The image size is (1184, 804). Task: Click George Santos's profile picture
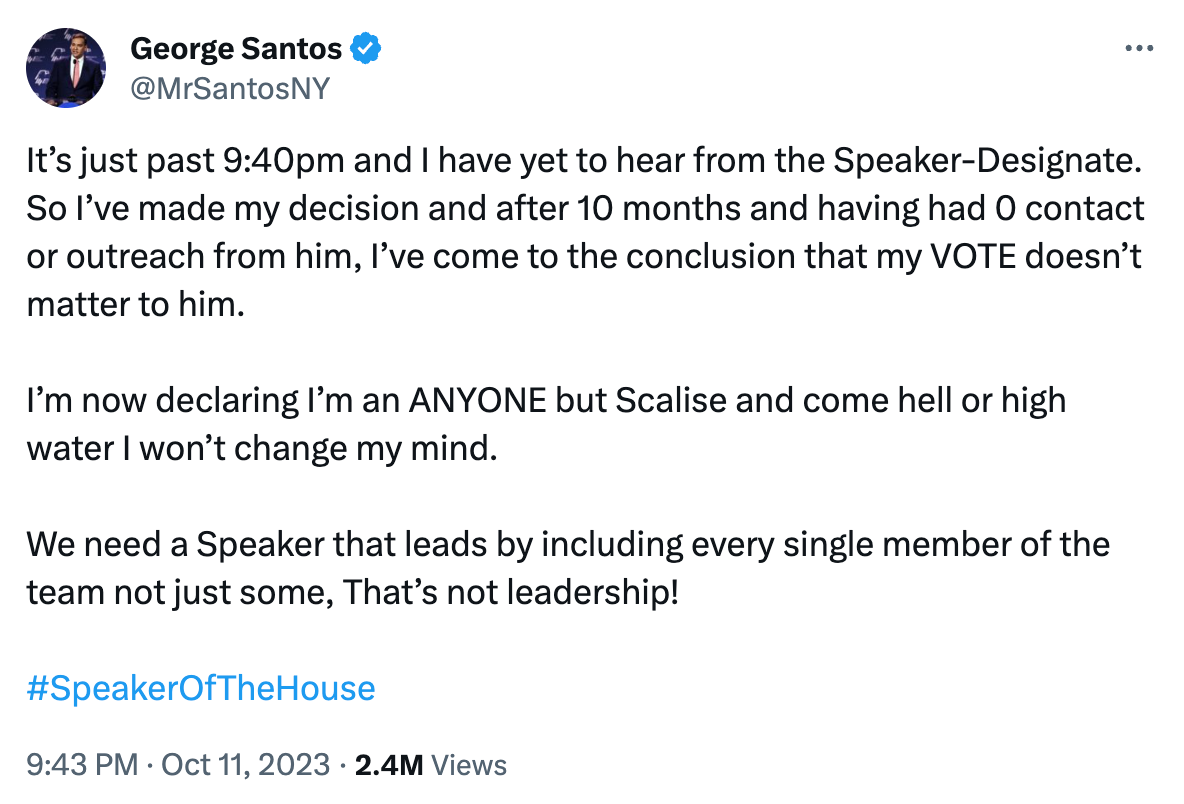point(68,68)
